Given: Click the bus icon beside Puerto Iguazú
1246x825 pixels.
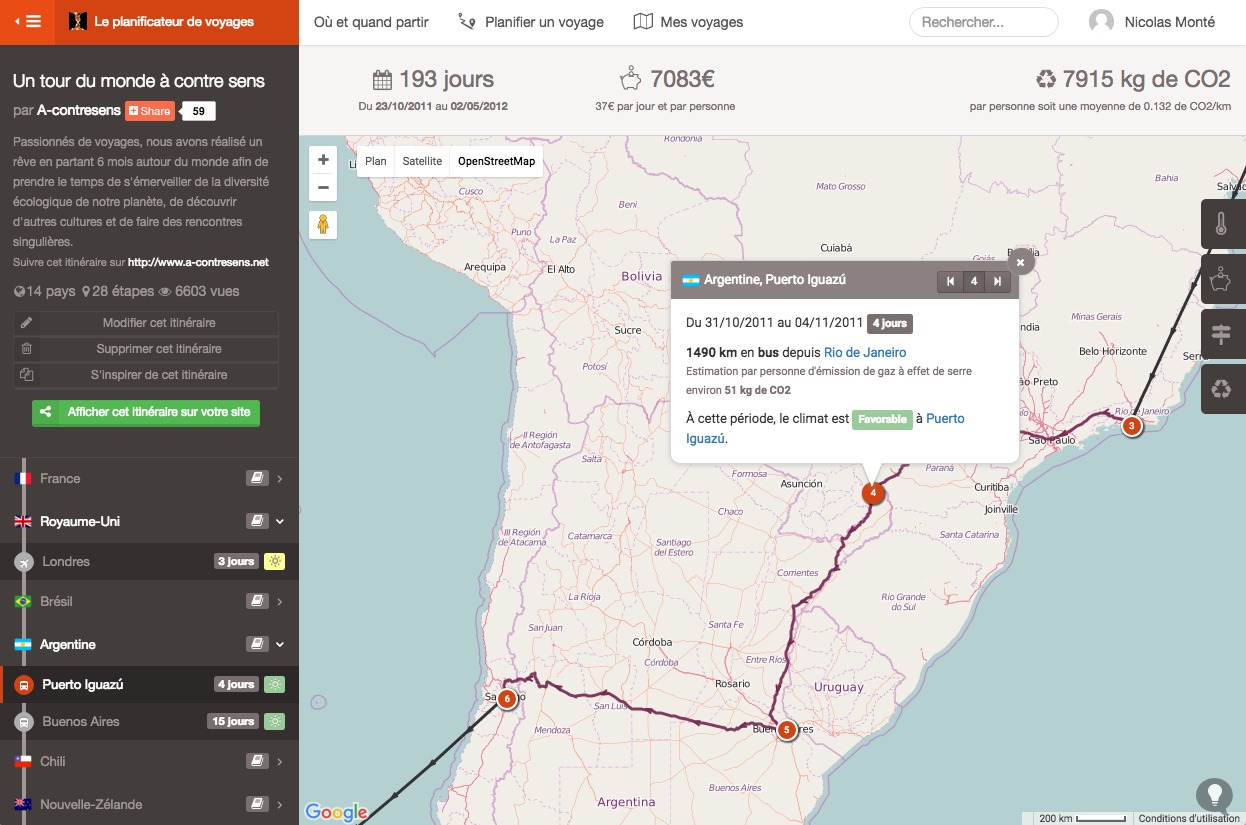Looking at the screenshot, I should click(24, 685).
